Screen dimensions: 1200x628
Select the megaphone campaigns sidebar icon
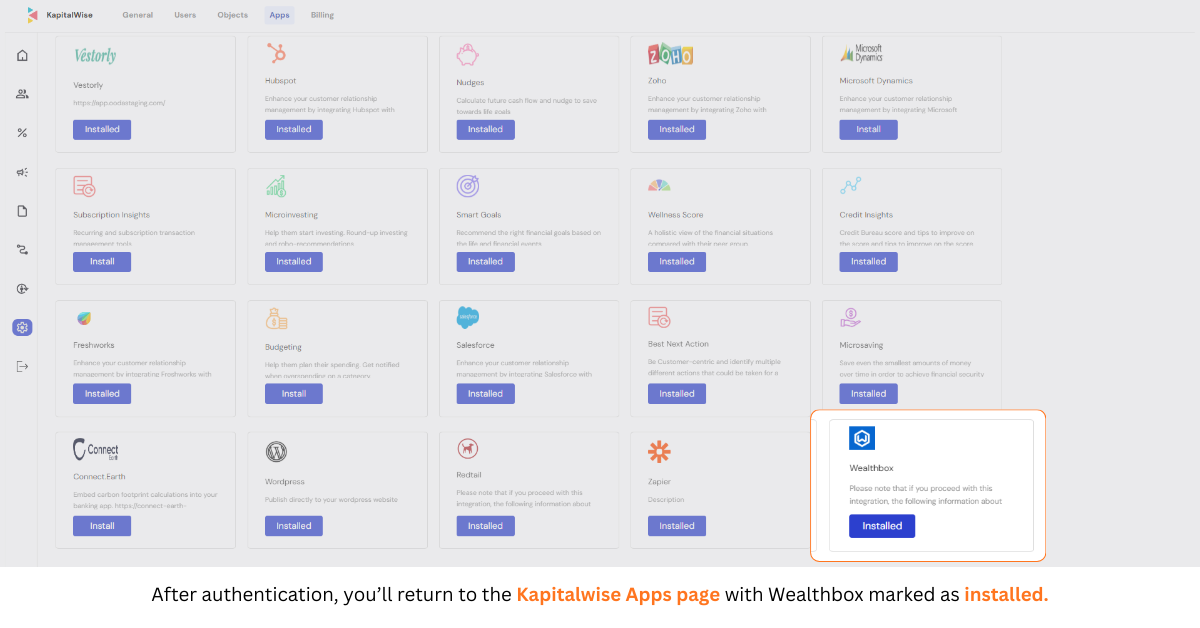point(22,172)
